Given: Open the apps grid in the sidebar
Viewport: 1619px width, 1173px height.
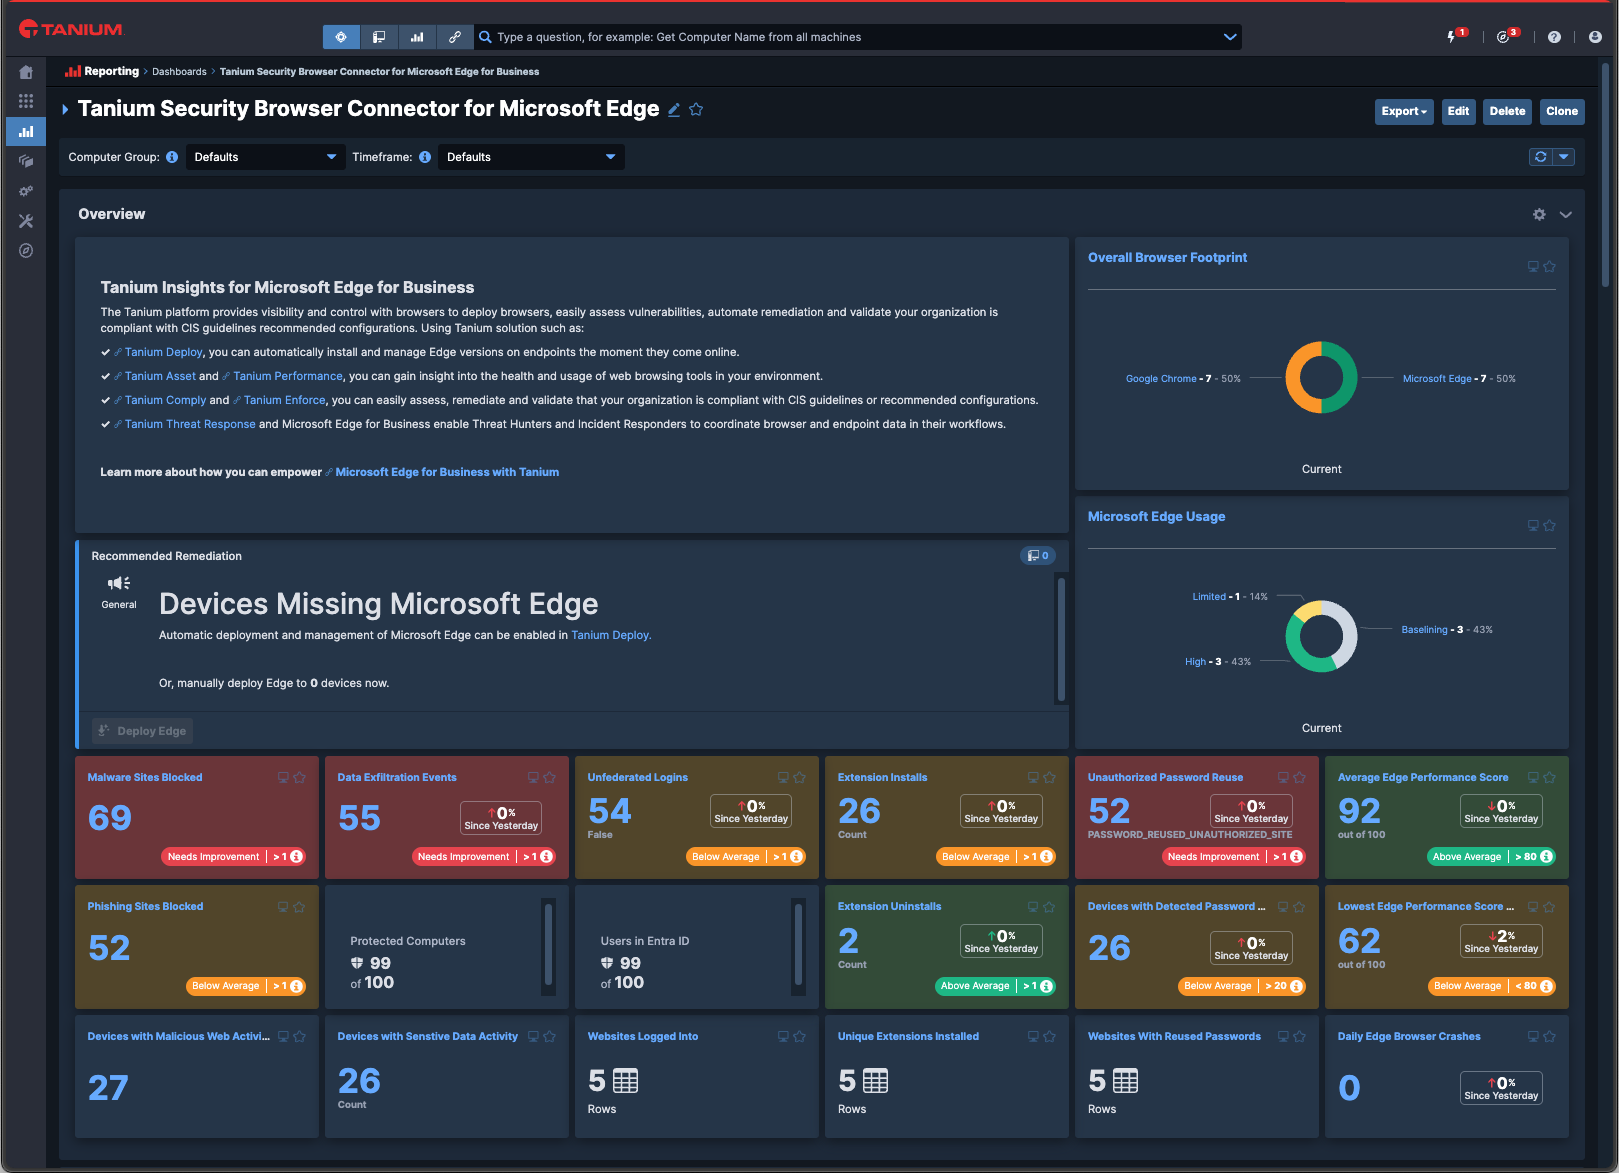Looking at the screenshot, I should (x=26, y=101).
